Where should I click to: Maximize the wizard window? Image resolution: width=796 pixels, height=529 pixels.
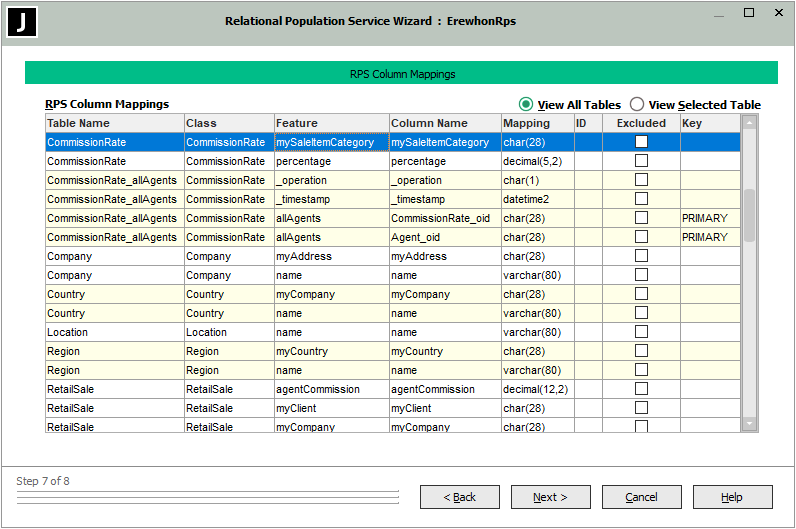(749, 13)
